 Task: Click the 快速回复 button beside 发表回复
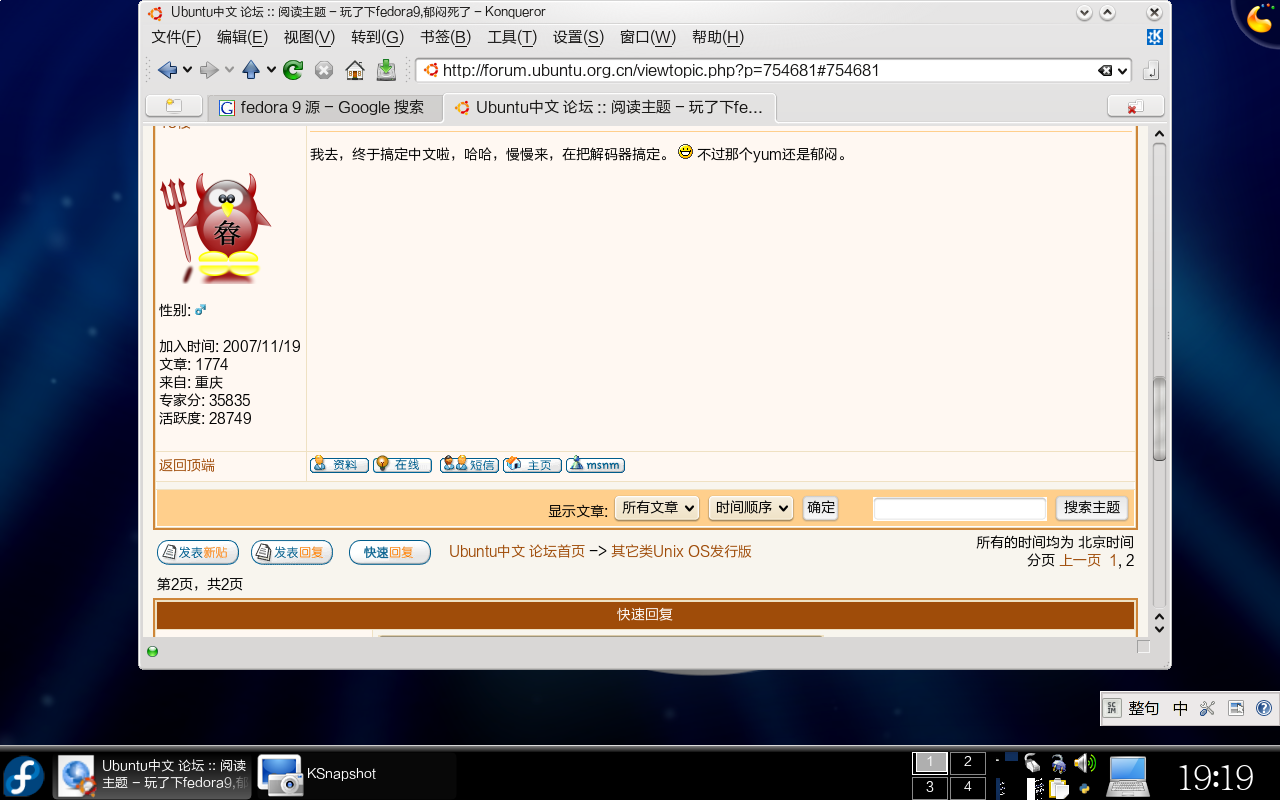click(x=390, y=552)
